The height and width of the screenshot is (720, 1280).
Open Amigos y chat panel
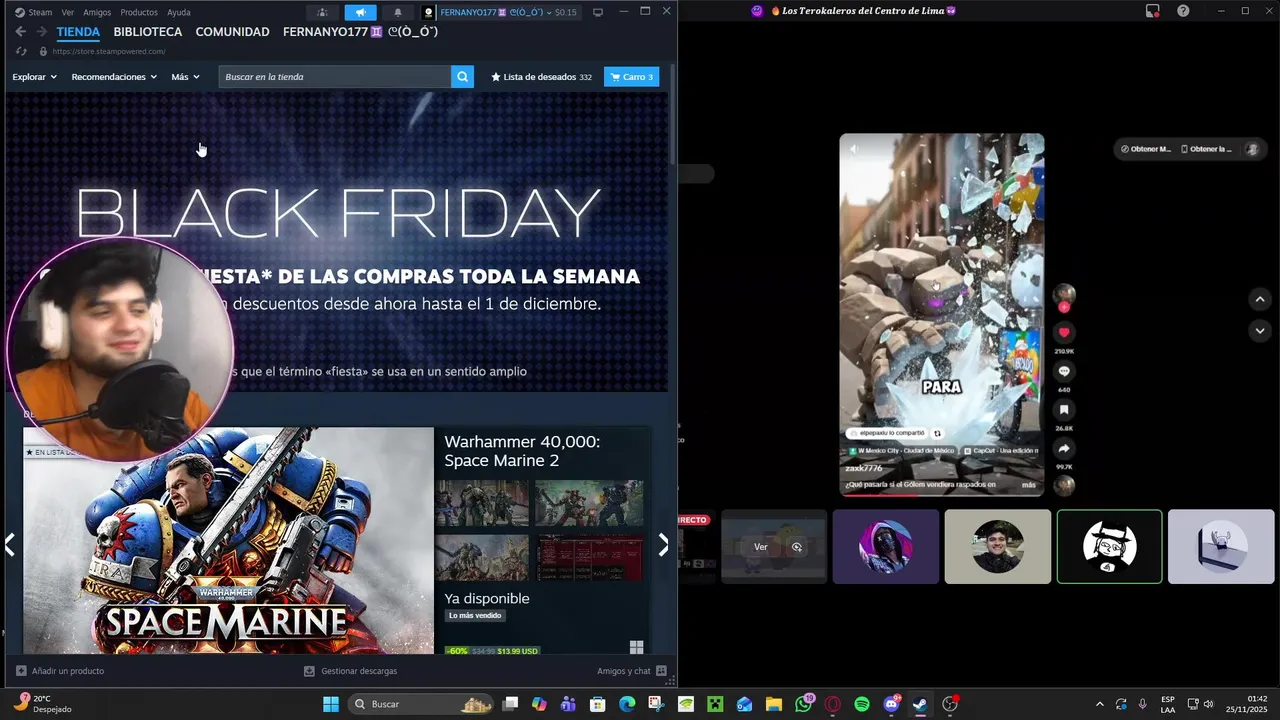tap(632, 671)
